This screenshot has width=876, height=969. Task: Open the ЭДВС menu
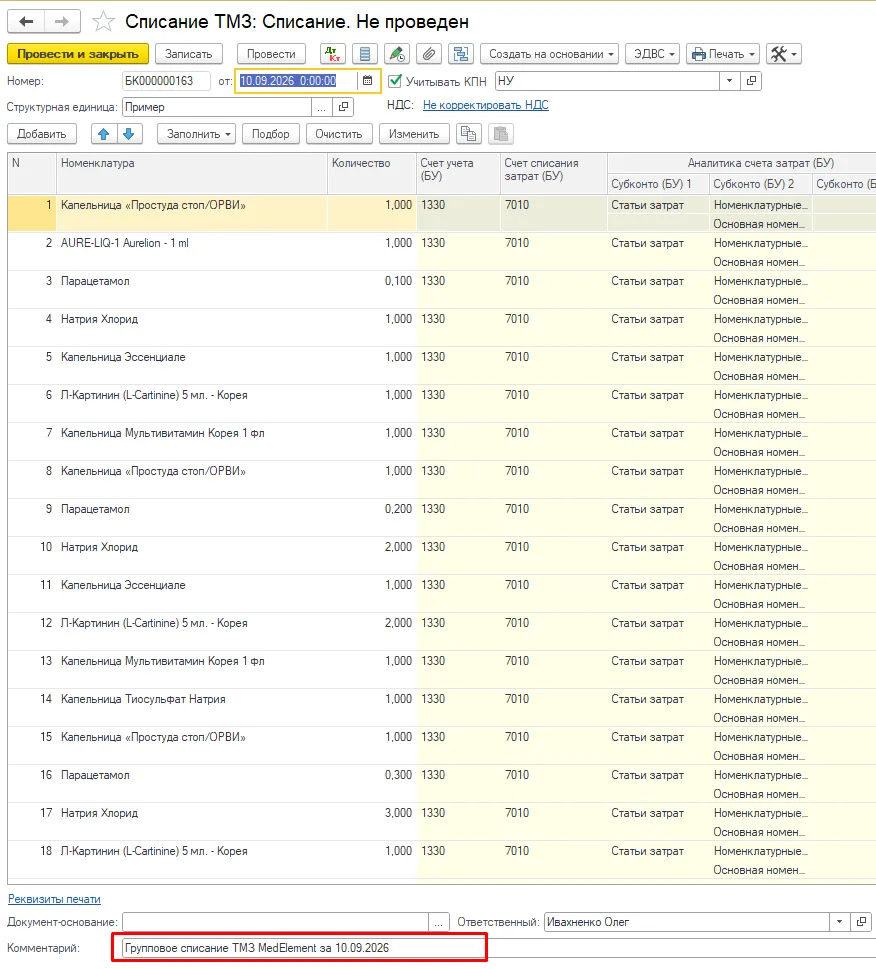652,54
